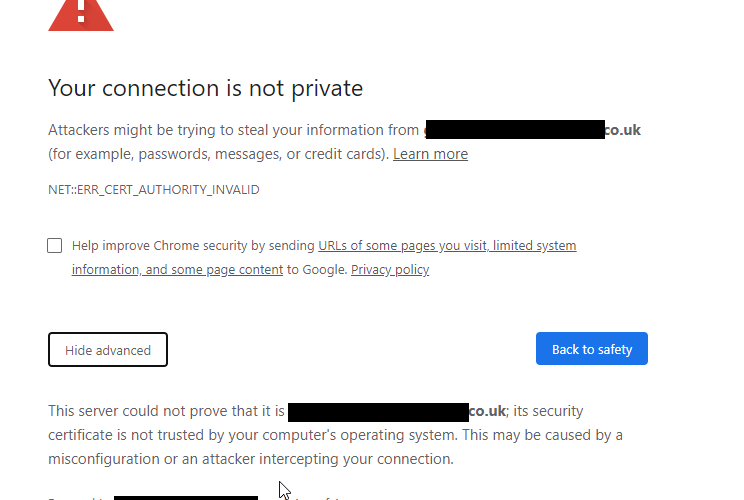Click the redacted domain in the Attackers sentence
The image size is (744, 500).
coord(514,130)
